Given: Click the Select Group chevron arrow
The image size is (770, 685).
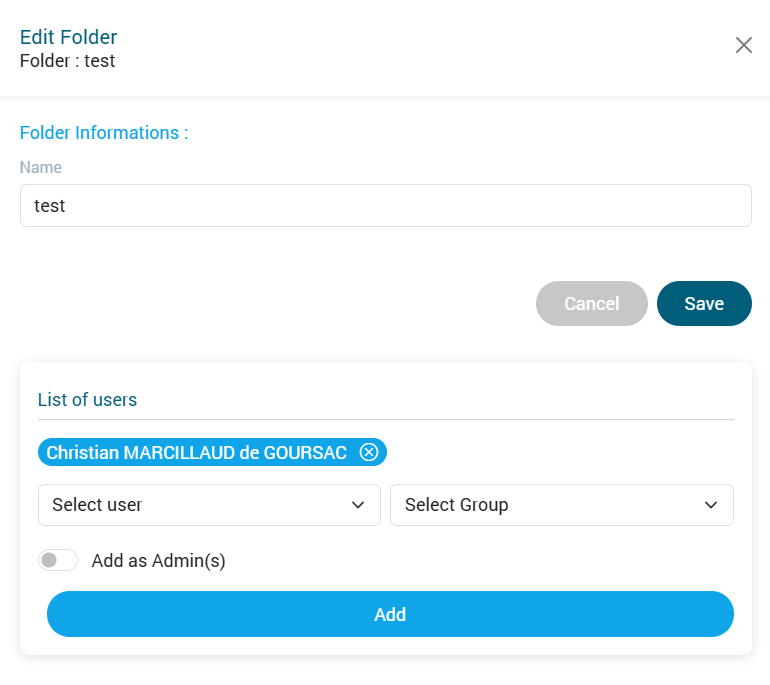Looking at the screenshot, I should point(711,505).
